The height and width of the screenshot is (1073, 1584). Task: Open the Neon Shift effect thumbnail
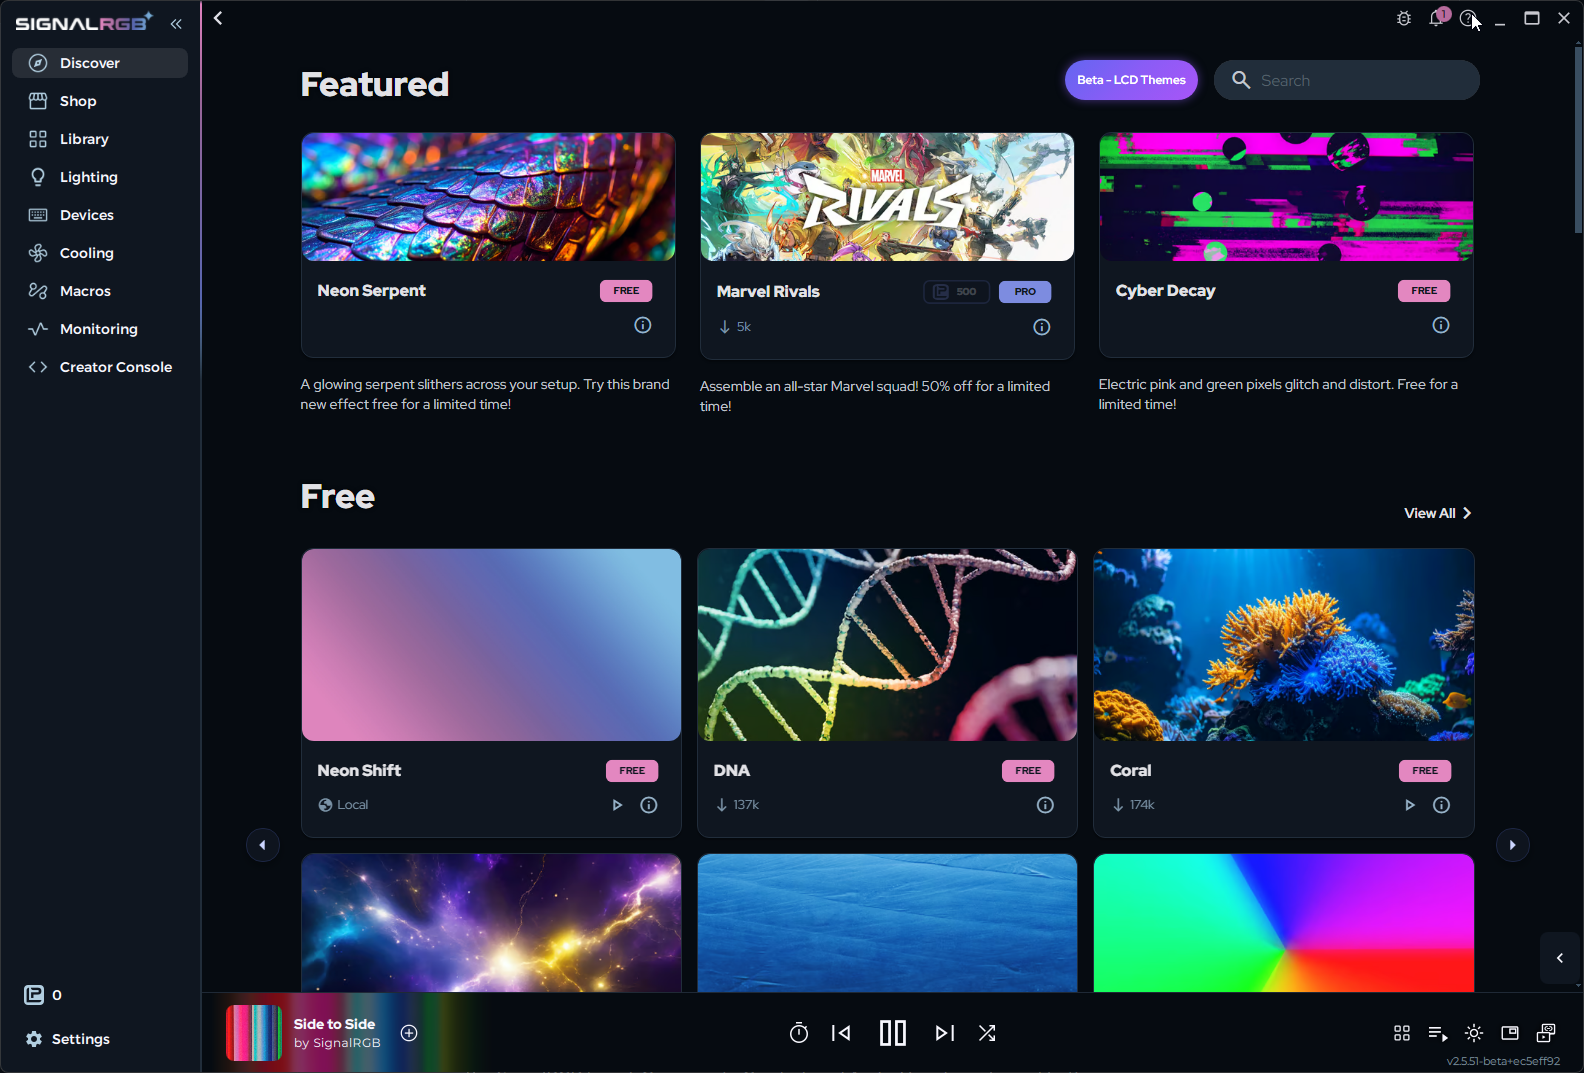click(491, 645)
